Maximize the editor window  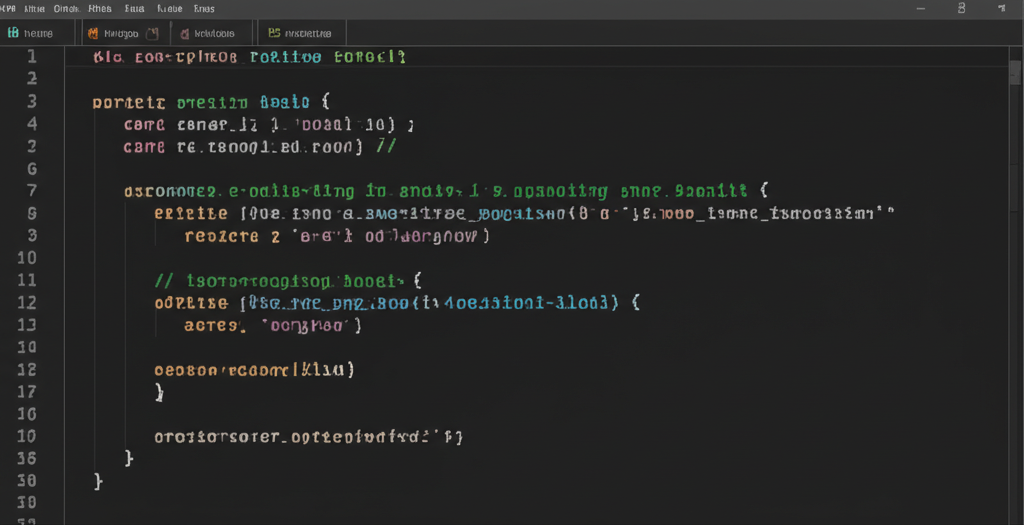coord(962,8)
